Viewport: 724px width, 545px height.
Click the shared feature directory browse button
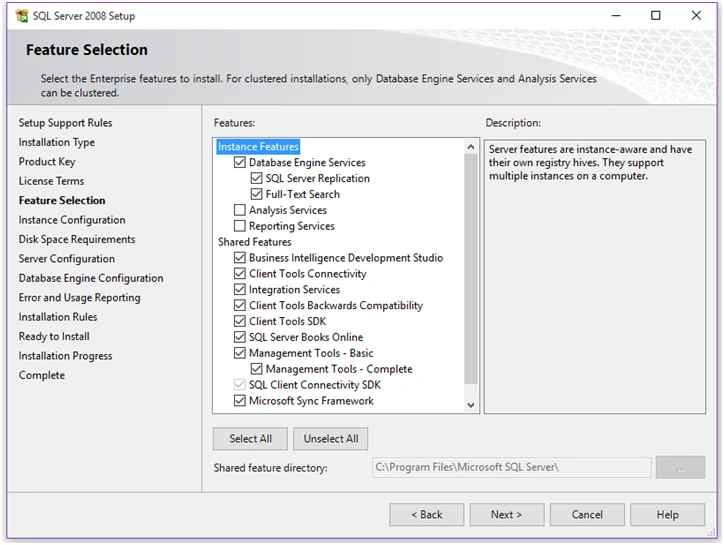(680, 467)
